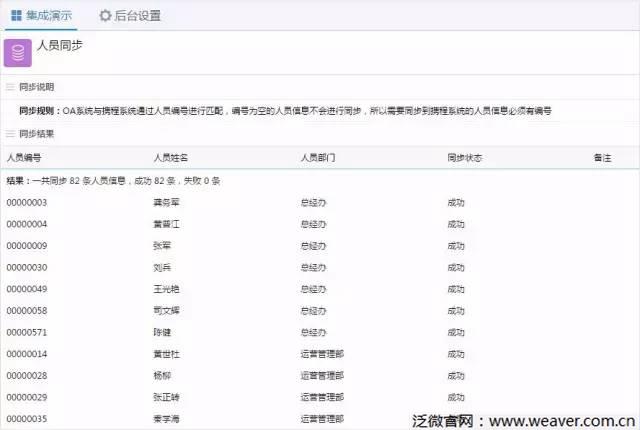Click 成功 status in row 00000014

[456, 354]
